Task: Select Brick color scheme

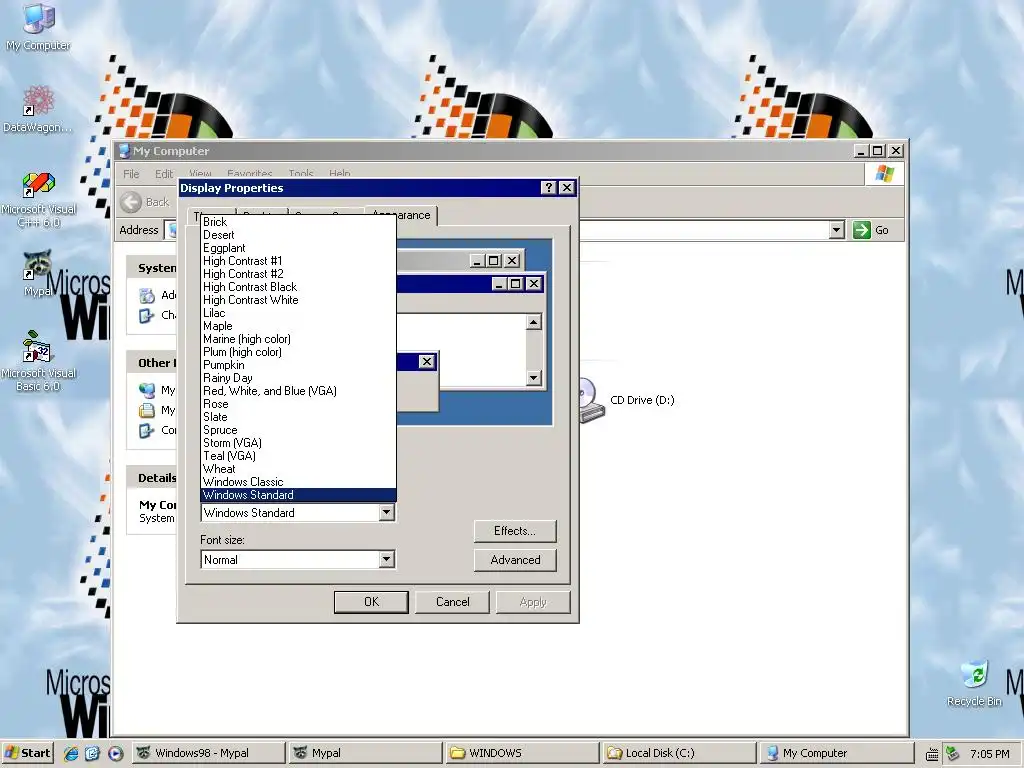Action: [x=298, y=222]
